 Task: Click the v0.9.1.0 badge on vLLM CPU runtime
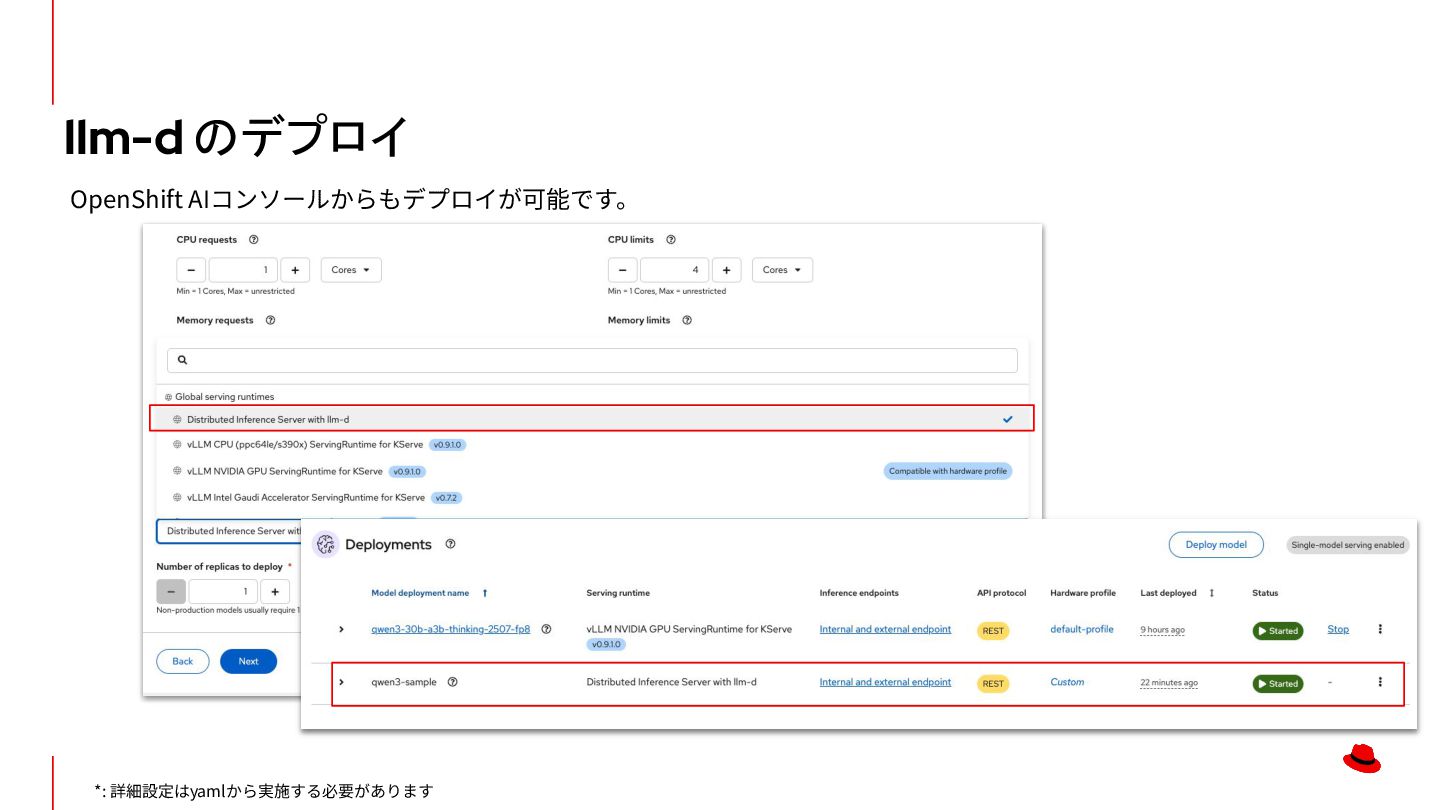448,445
